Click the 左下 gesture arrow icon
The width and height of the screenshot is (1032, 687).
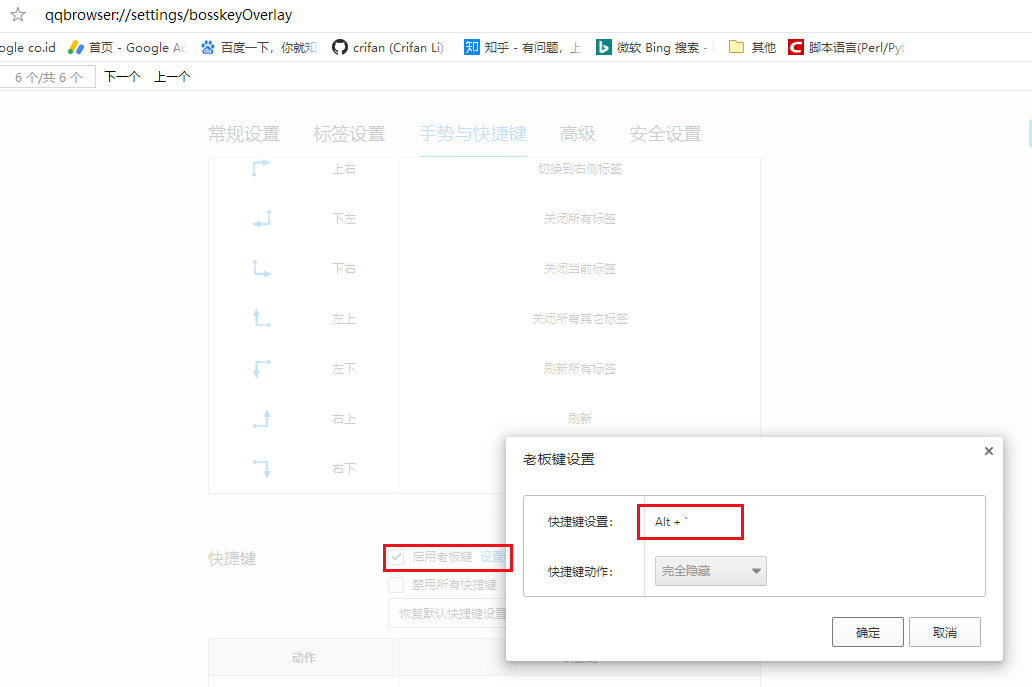coord(261,369)
